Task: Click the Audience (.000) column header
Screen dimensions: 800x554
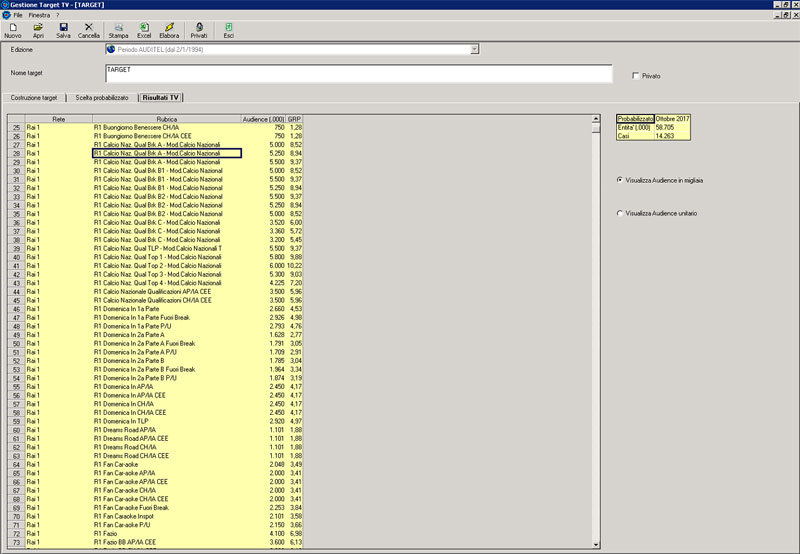Action: point(263,119)
